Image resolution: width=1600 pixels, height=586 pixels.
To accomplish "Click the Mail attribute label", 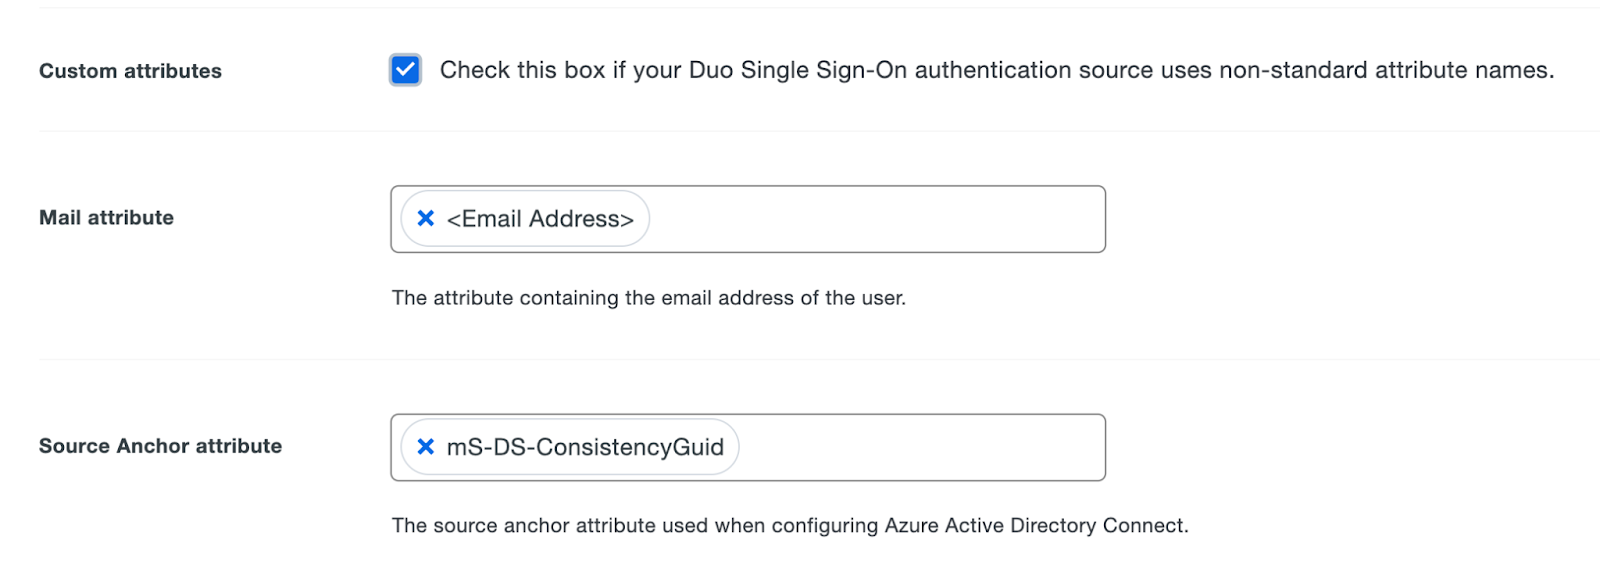I will point(106,217).
